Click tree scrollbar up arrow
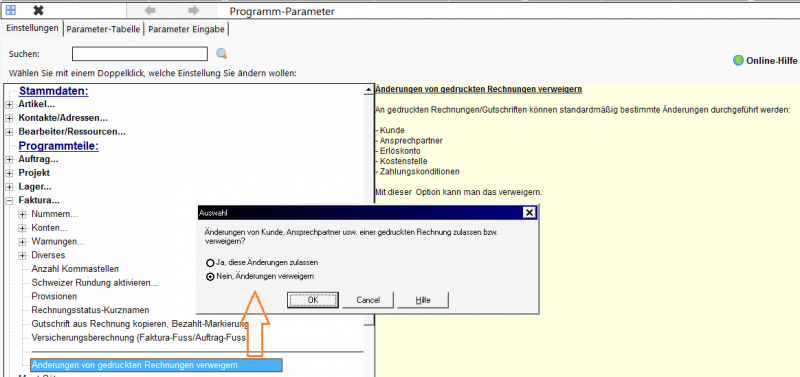The width and height of the screenshot is (800, 377). pos(368,90)
